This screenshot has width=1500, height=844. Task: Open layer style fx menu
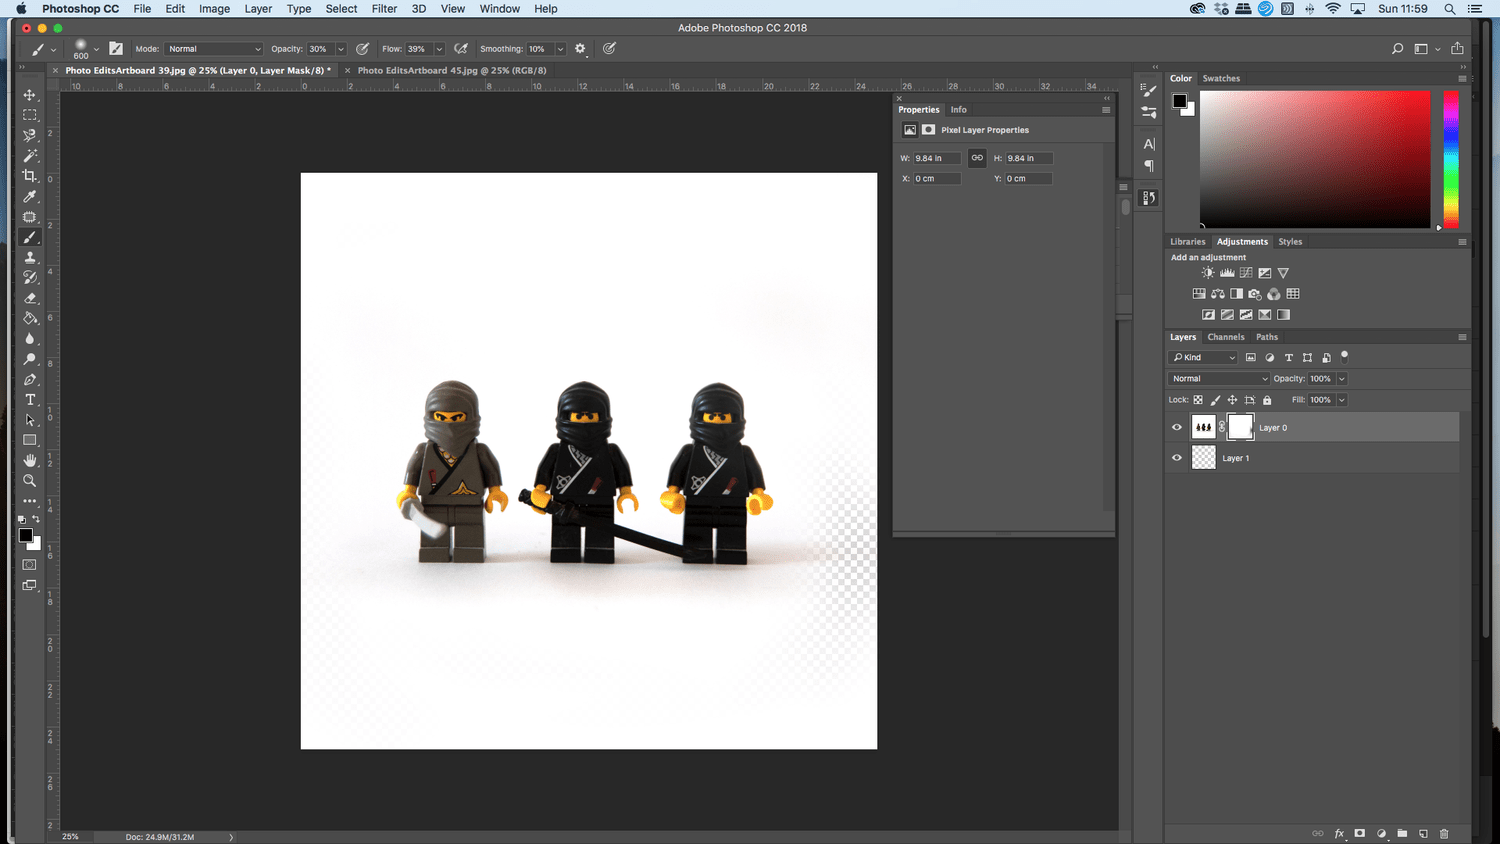(1339, 833)
